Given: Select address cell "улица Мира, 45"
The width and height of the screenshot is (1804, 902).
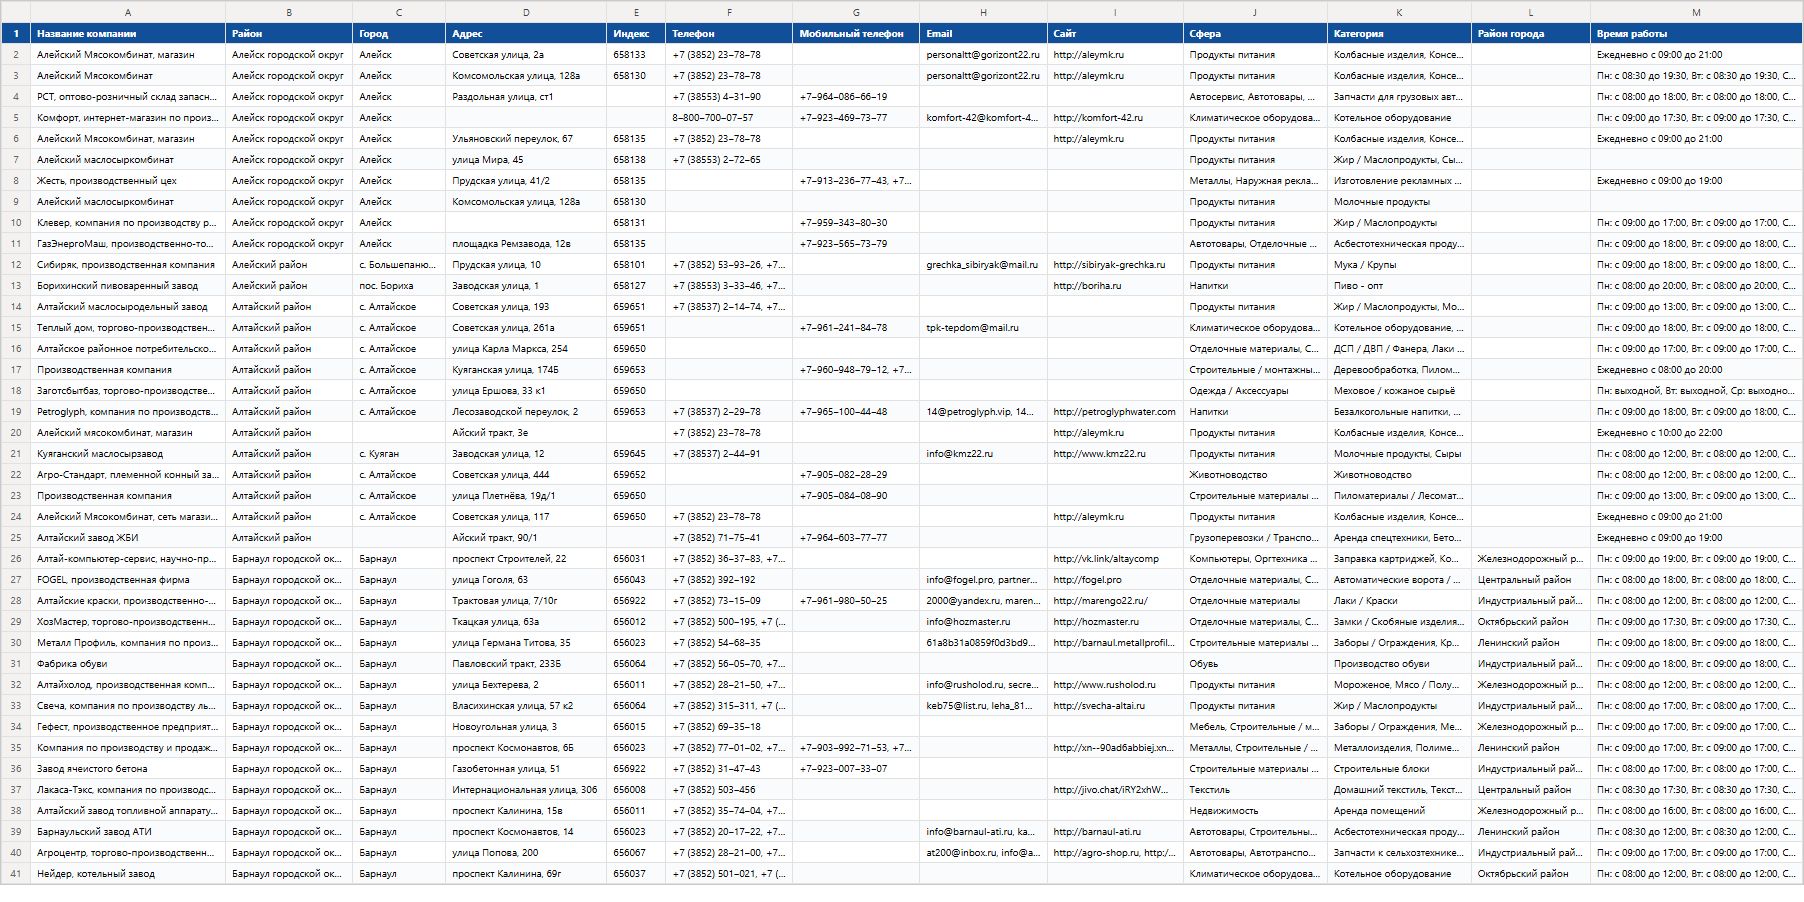Looking at the screenshot, I should coord(526,160).
